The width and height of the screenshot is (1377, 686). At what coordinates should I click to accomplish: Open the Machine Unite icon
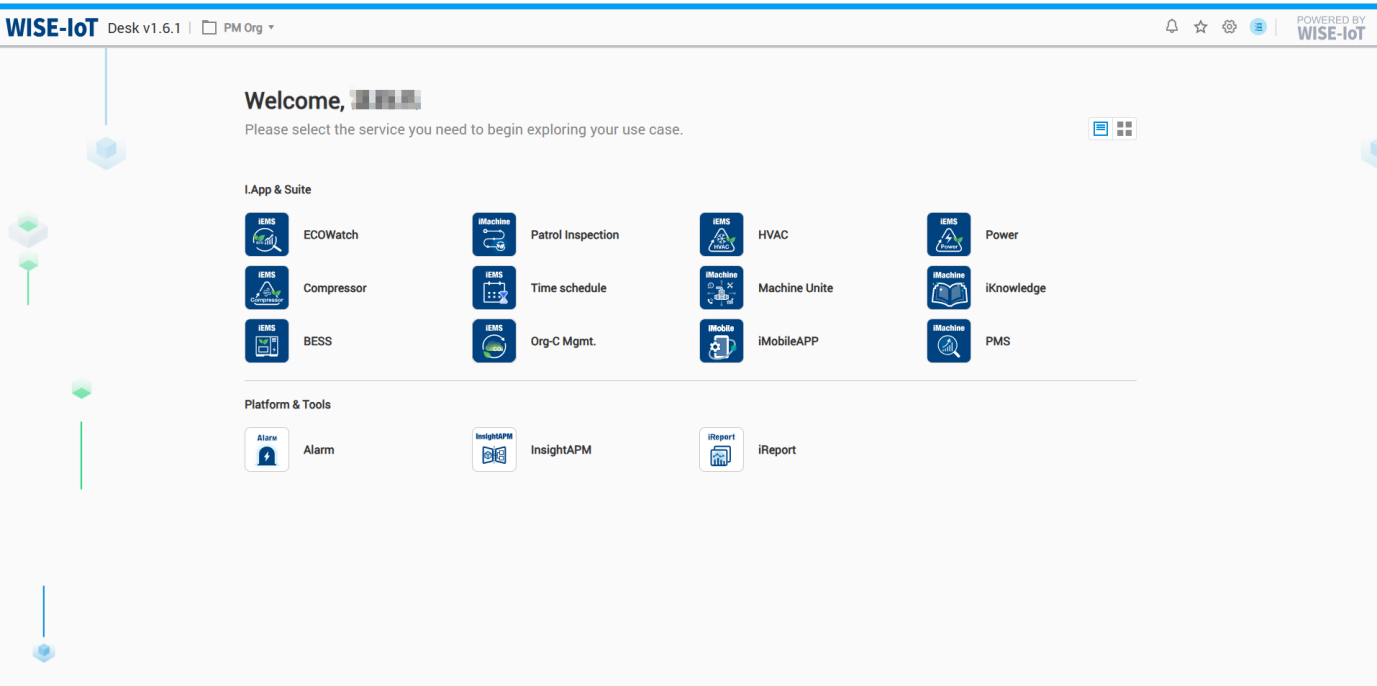(x=721, y=288)
